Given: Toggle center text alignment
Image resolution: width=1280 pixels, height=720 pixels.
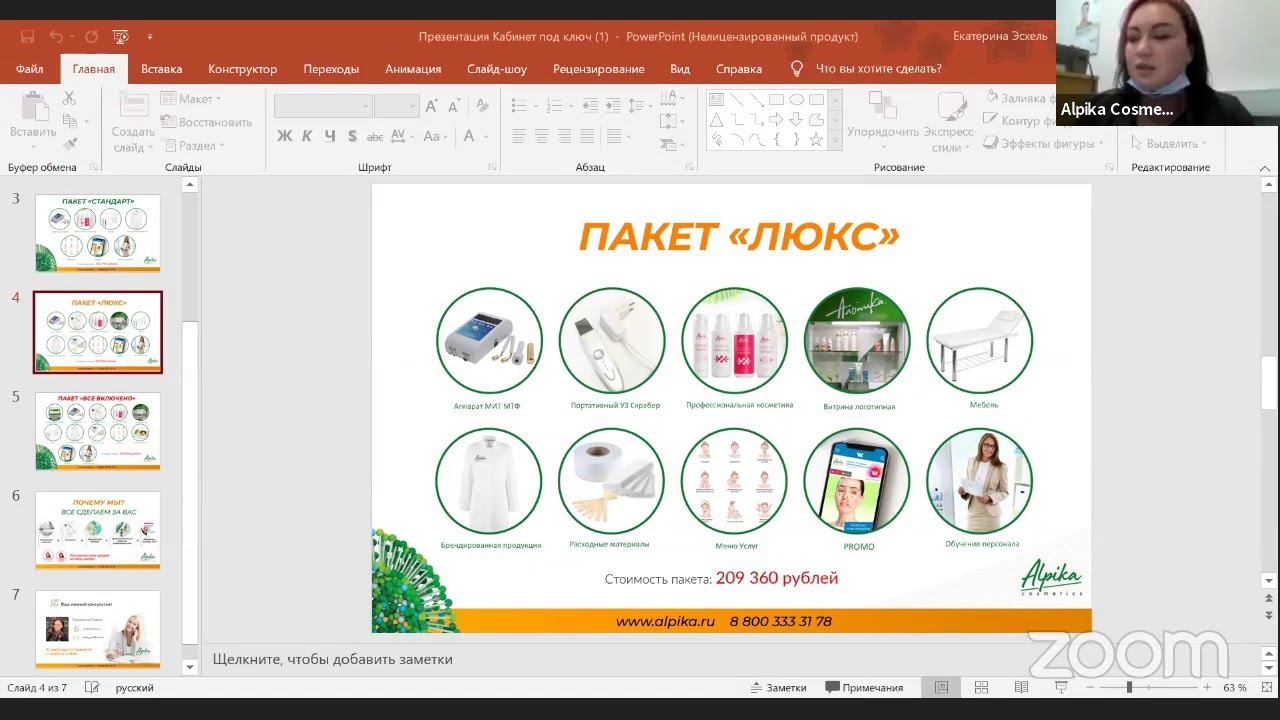Looking at the screenshot, I should coord(542,136).
